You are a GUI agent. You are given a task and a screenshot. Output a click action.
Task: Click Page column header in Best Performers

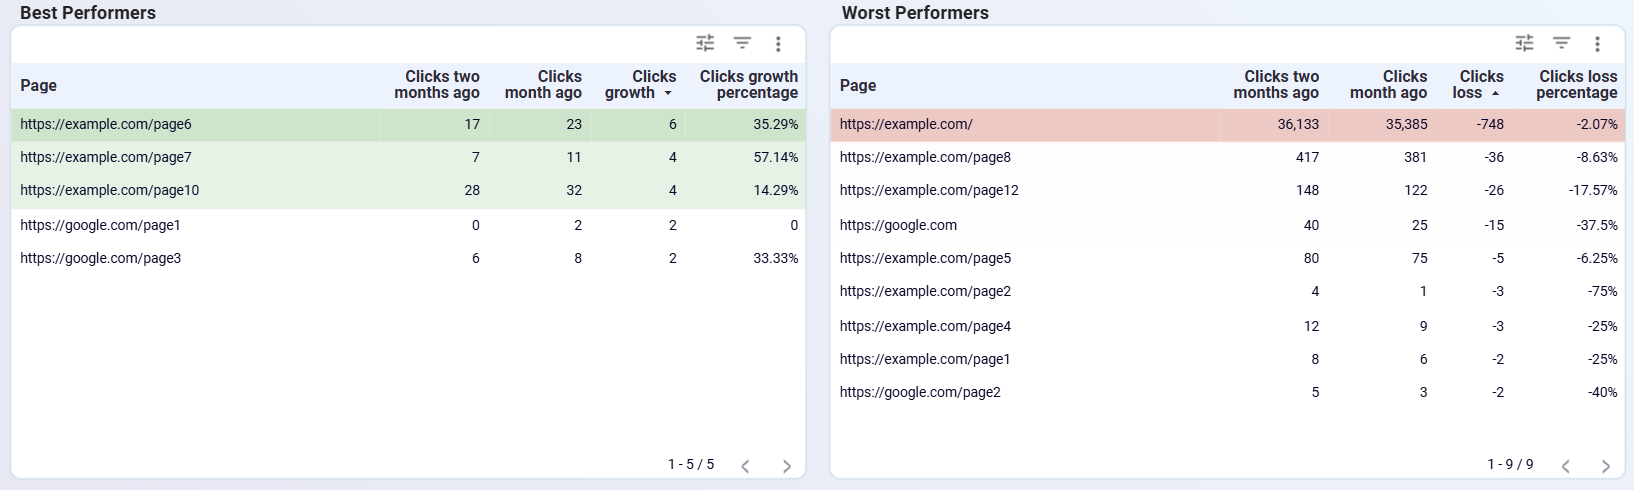pos(39,86)
